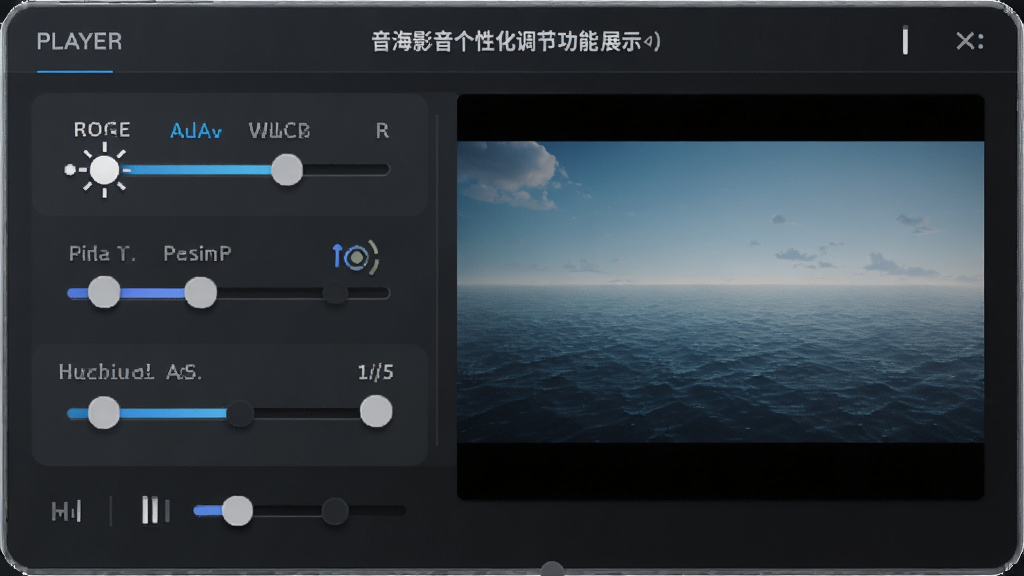Screen dimensions: 1024x576
Task: Click the light handle on playback progress bar
Action: pos(237,511)
